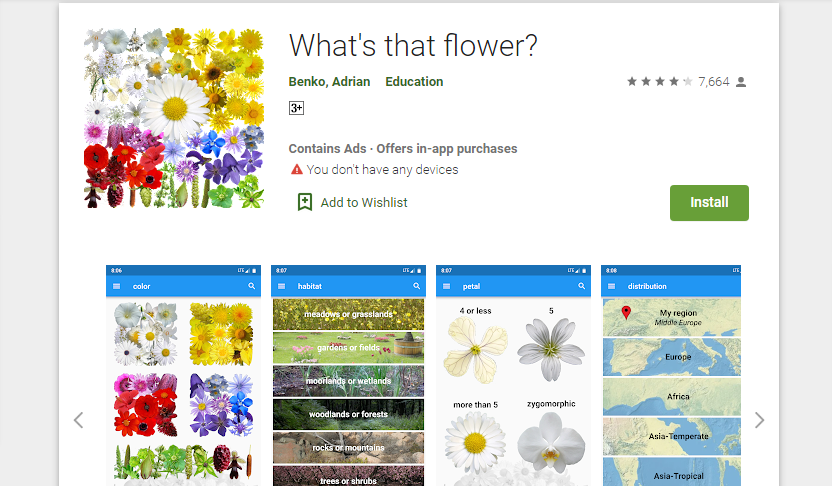Click the red location pin on map
Screen dimensions: 832x486
(x=626, y=313)
